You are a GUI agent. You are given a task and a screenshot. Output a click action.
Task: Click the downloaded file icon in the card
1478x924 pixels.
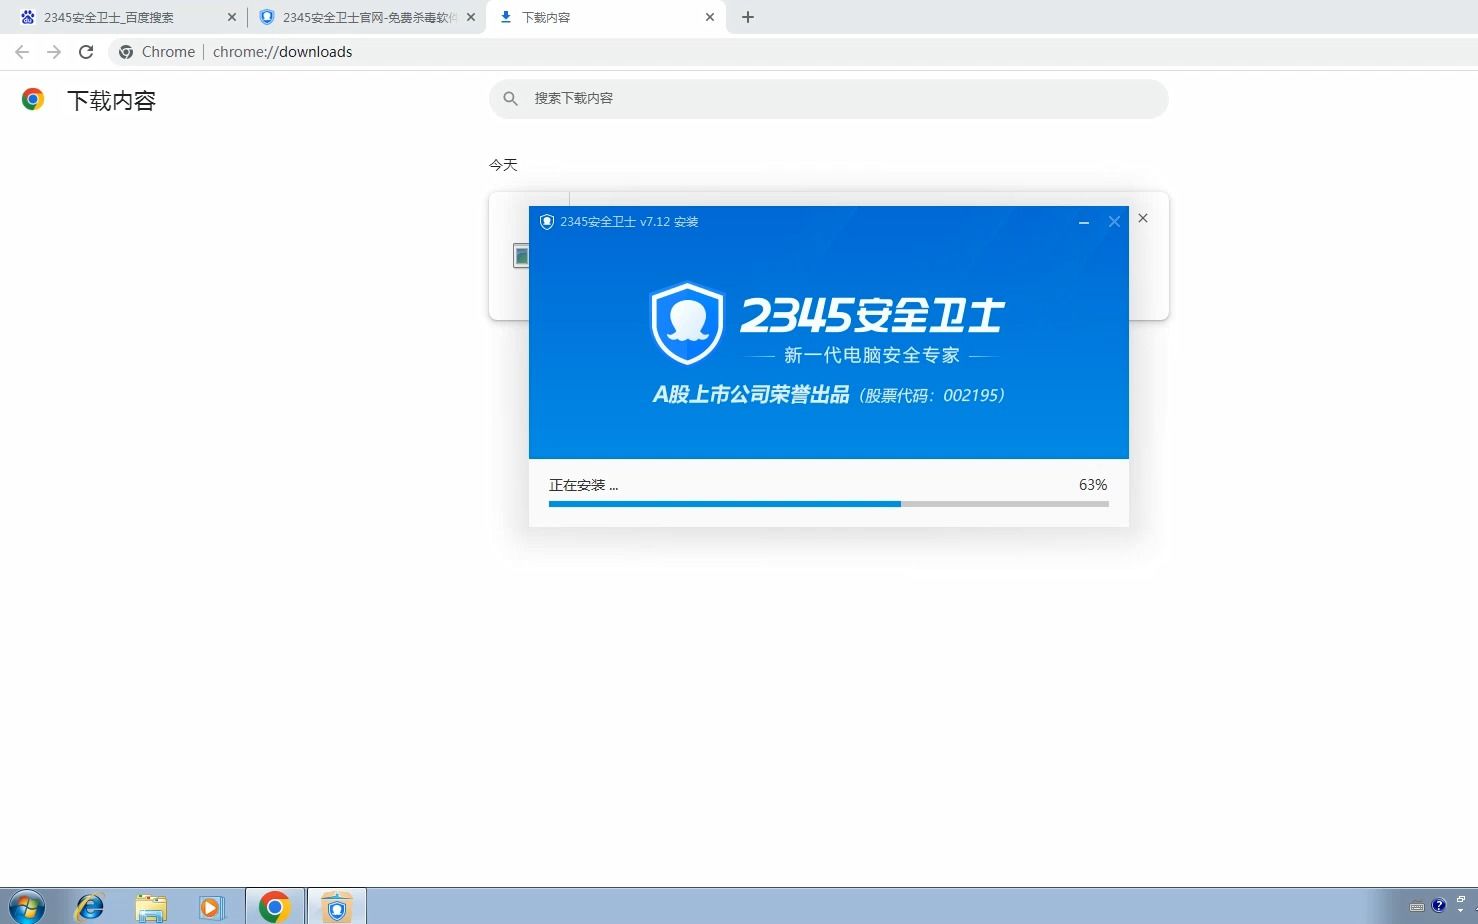520,256
